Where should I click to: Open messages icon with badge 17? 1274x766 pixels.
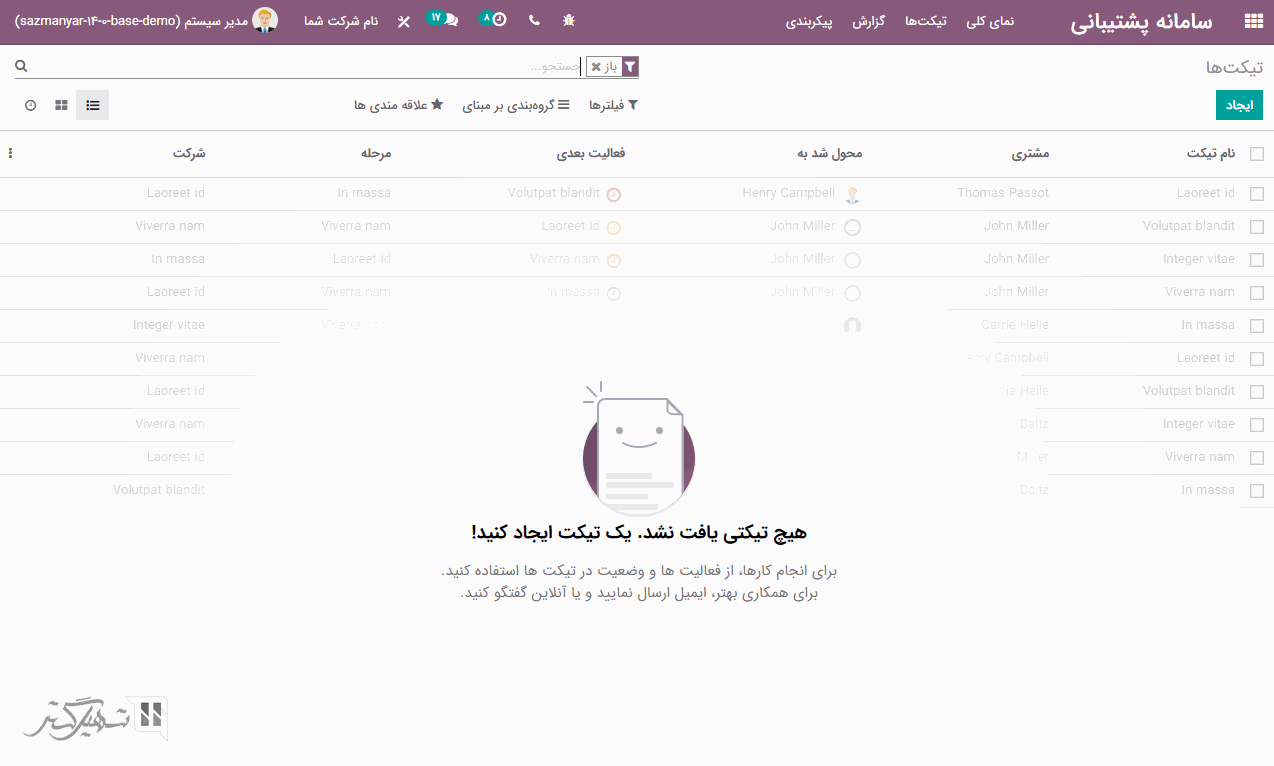click(x=444, y=19)
